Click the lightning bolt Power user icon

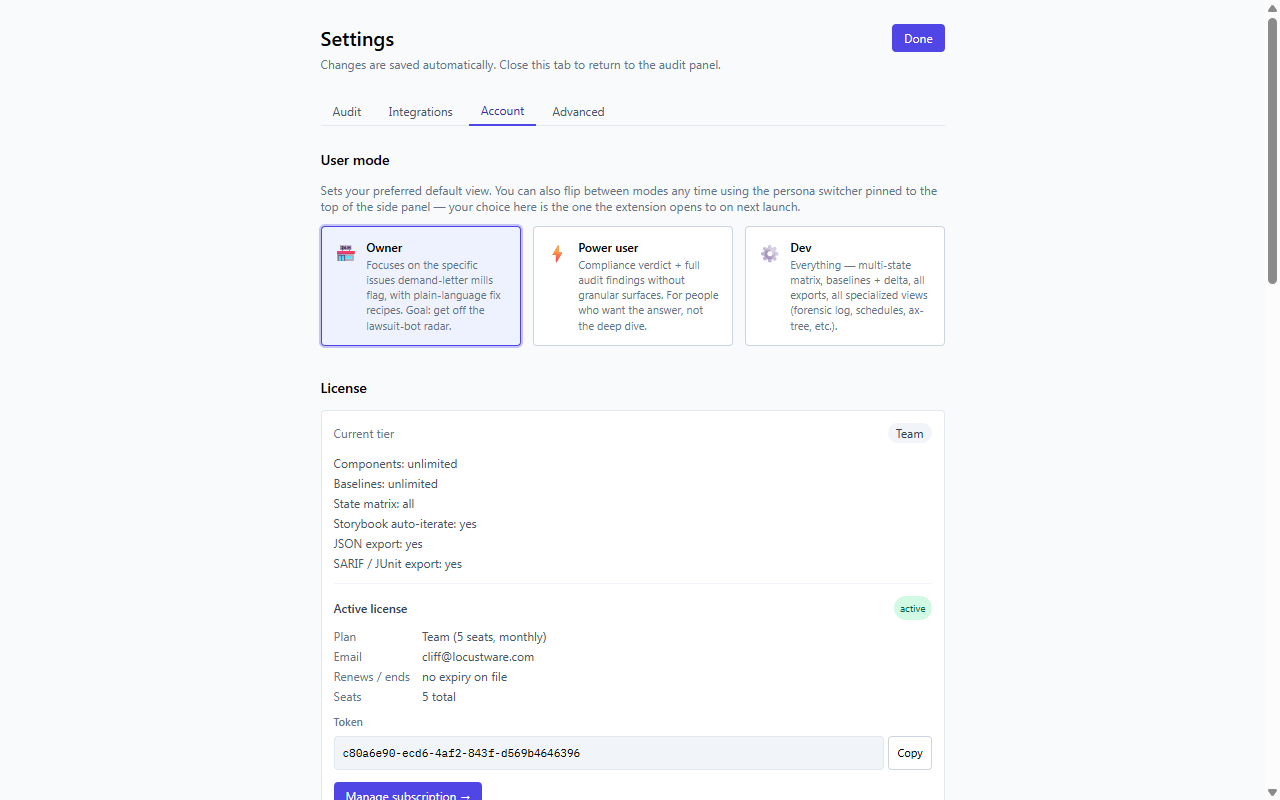(x=557, y=254)
